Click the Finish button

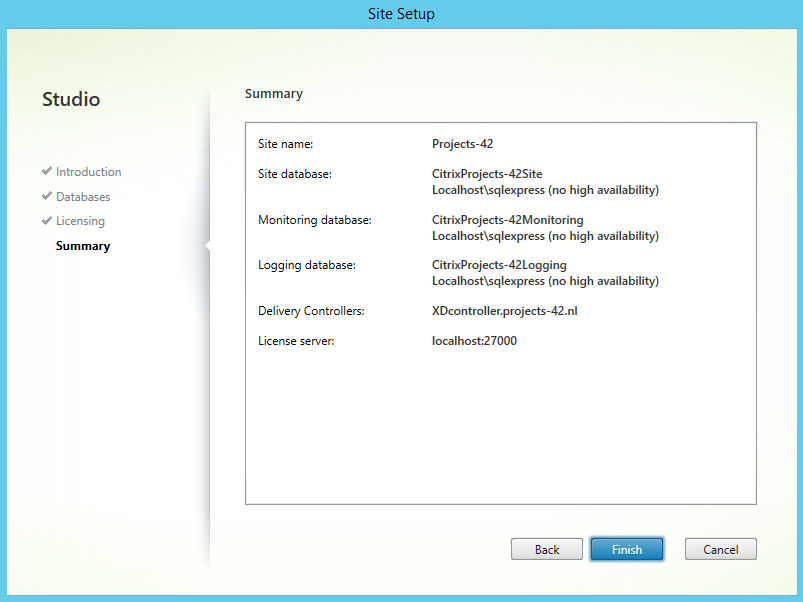tap(626, 549)
